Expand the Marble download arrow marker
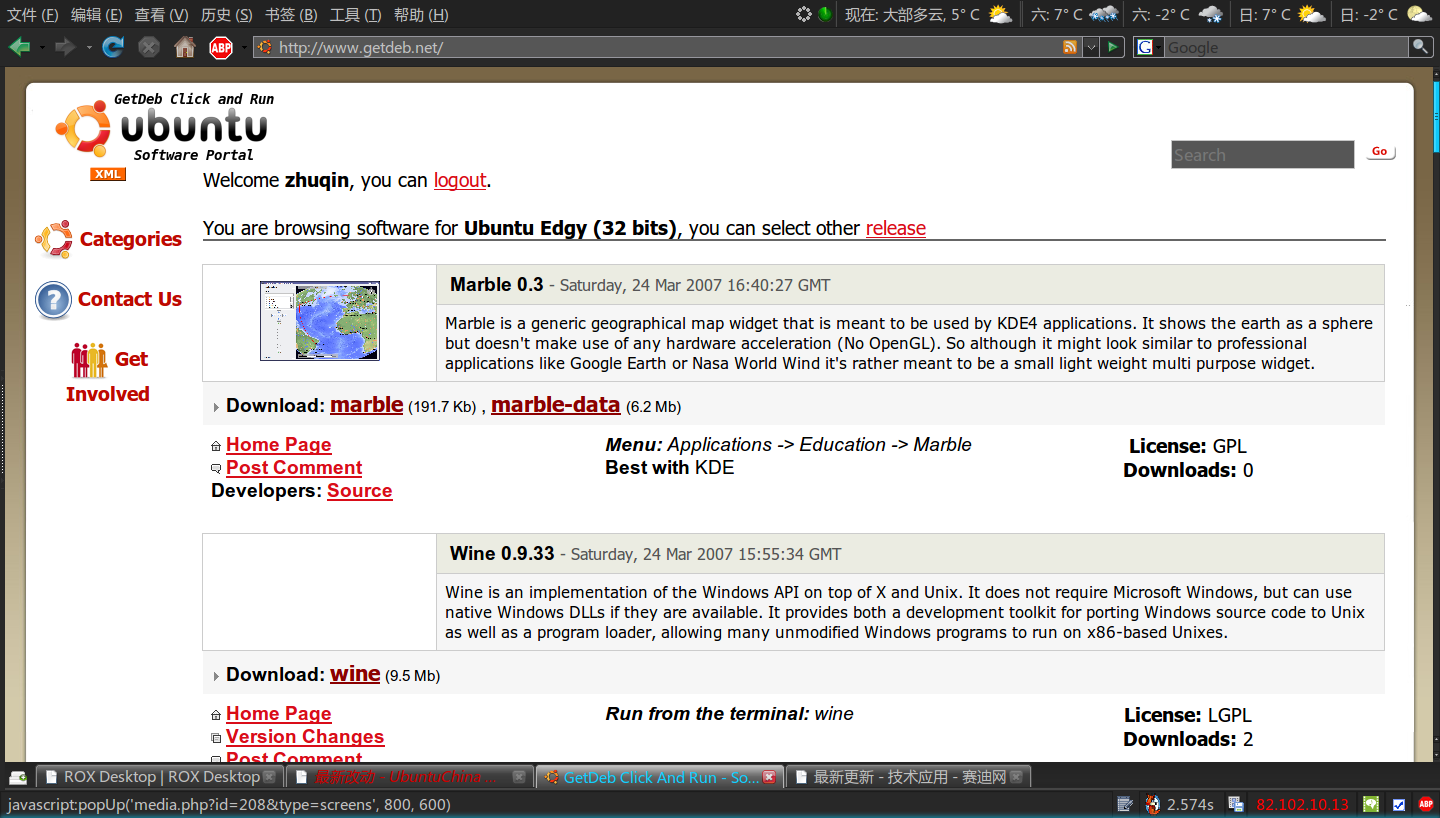Screen dimensions: 1440x818 coord(216,407)
